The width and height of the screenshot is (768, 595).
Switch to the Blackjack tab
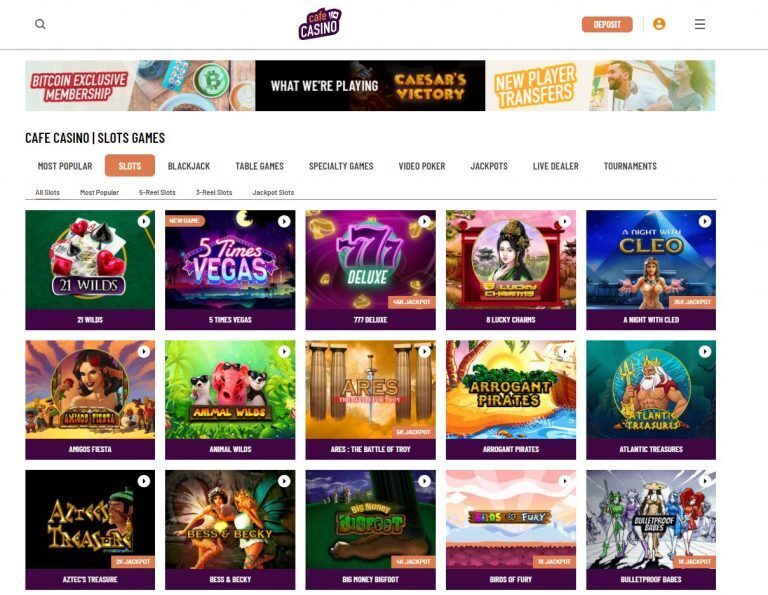pyautogui.click(x=189, y=166)
